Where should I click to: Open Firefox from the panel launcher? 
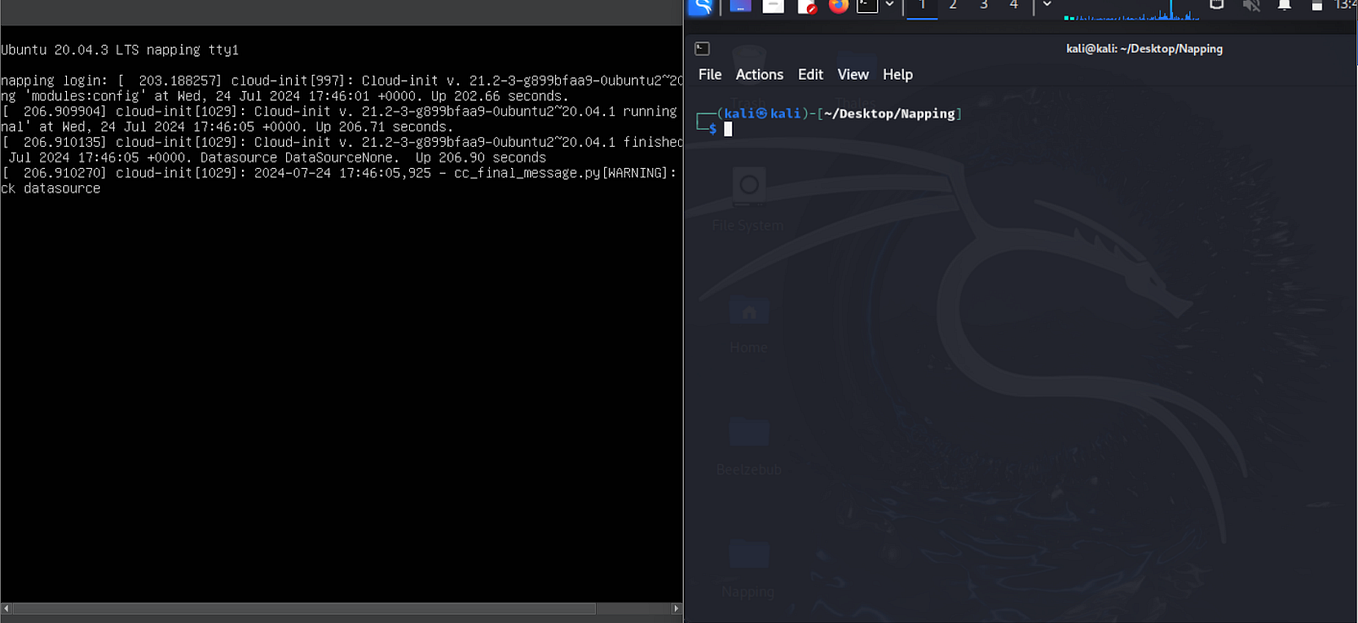[837, 7]
